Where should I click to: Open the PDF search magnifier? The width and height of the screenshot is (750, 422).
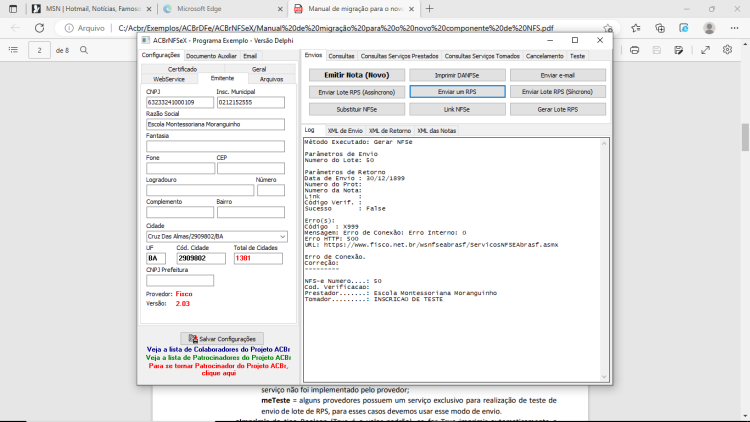pos(84,50)
